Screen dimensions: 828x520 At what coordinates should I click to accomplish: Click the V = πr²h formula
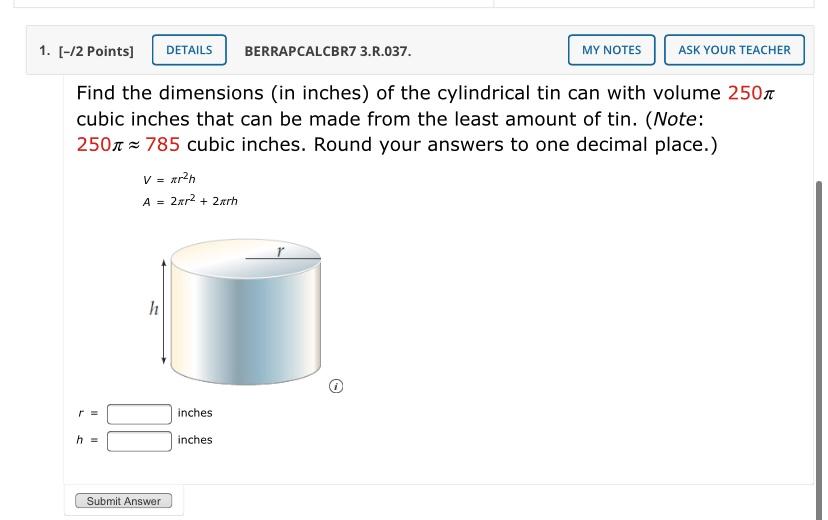click(169, 179)
